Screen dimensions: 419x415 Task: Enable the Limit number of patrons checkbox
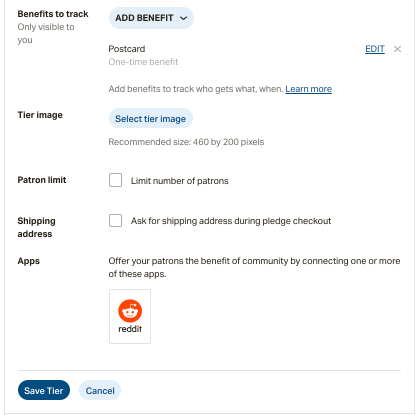click(115, 180)
